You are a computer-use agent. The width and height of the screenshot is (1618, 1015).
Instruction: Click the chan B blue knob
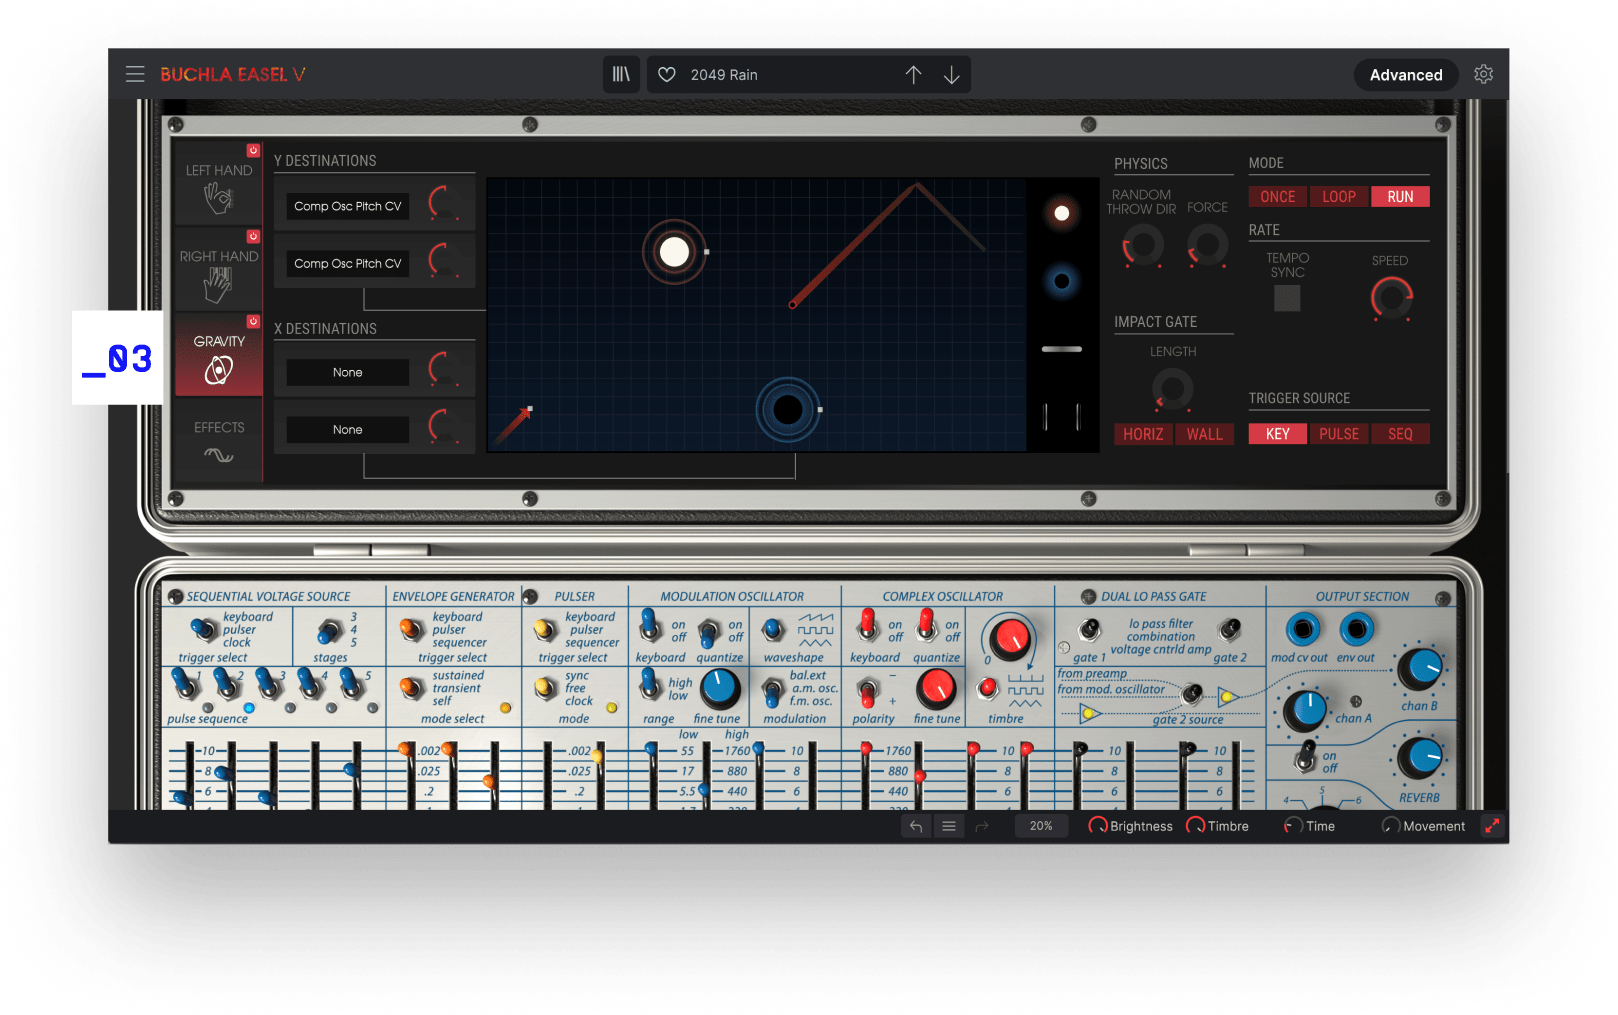[x=1420, y=670]
